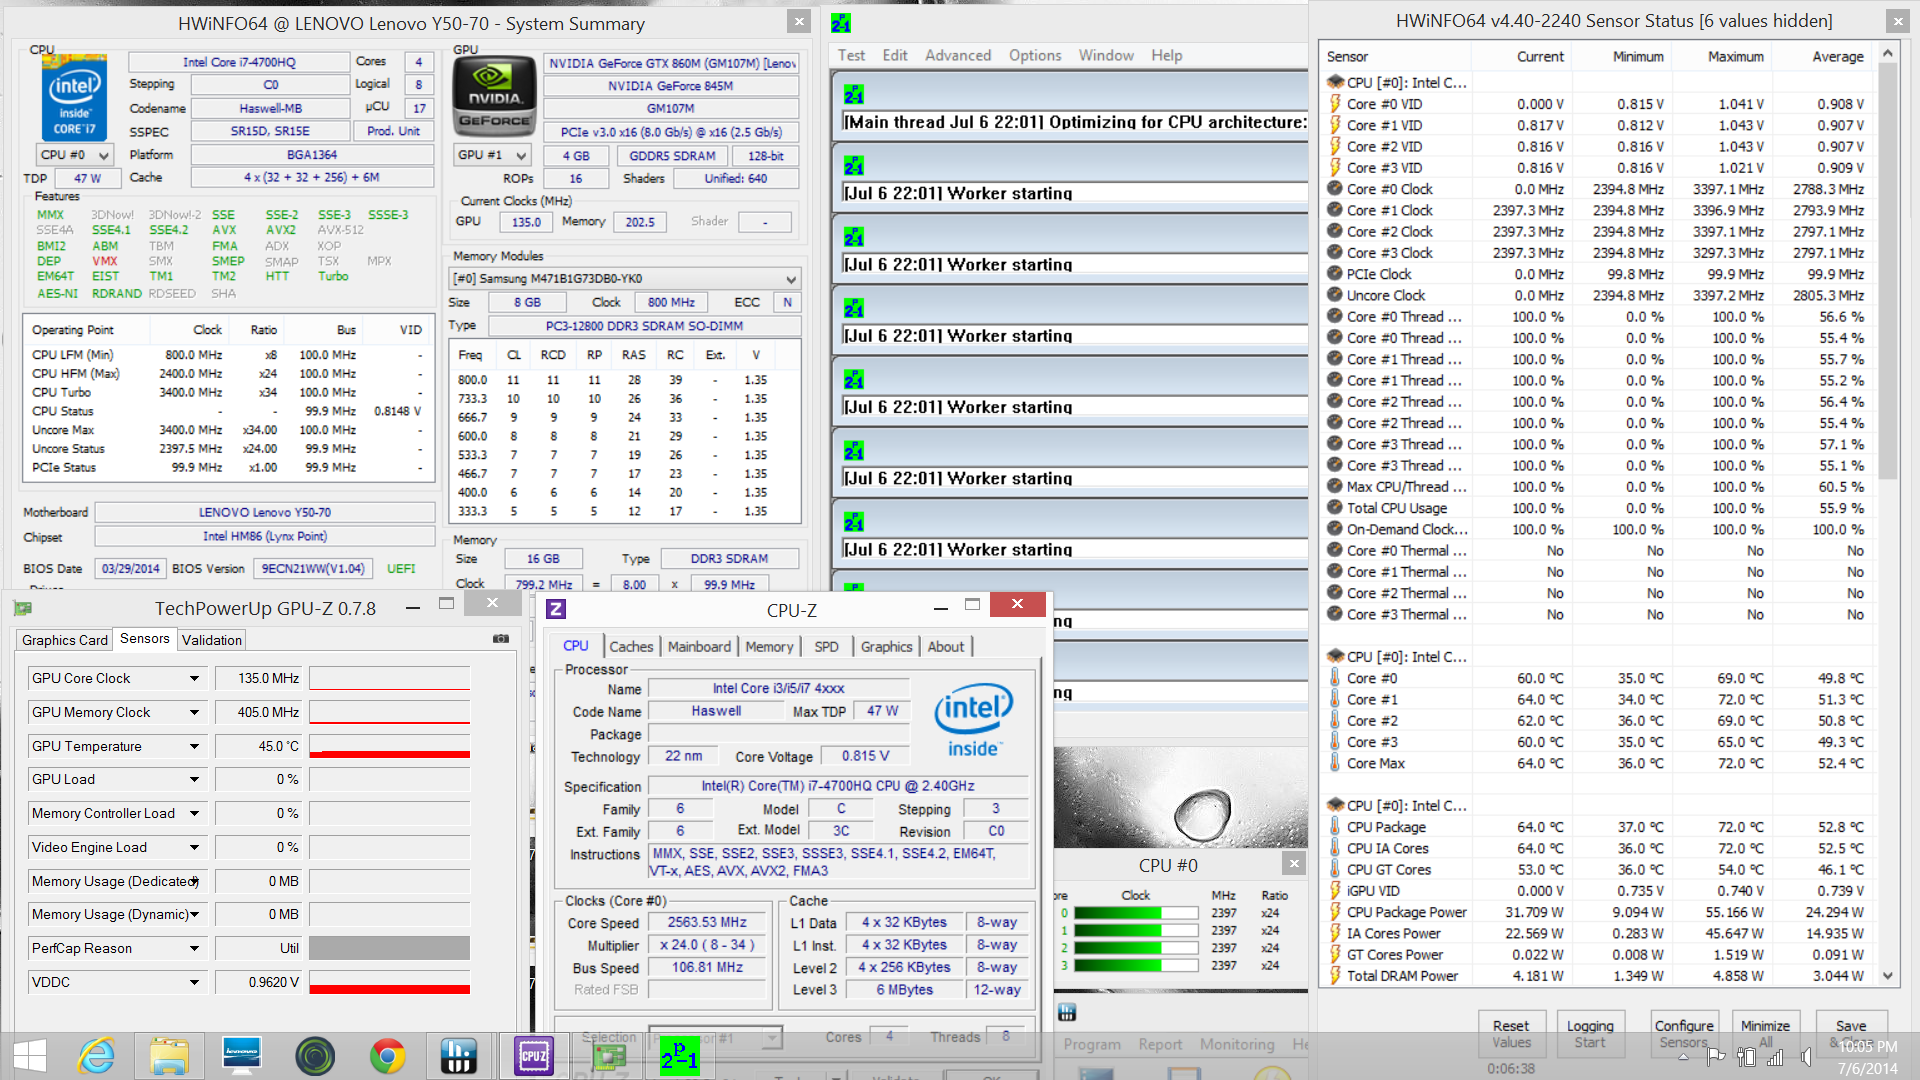This screenshot has height=1080, width=1920.
Task: Switch to the HWiNFO taskbar icon
Action: [x=459, y=1056]
